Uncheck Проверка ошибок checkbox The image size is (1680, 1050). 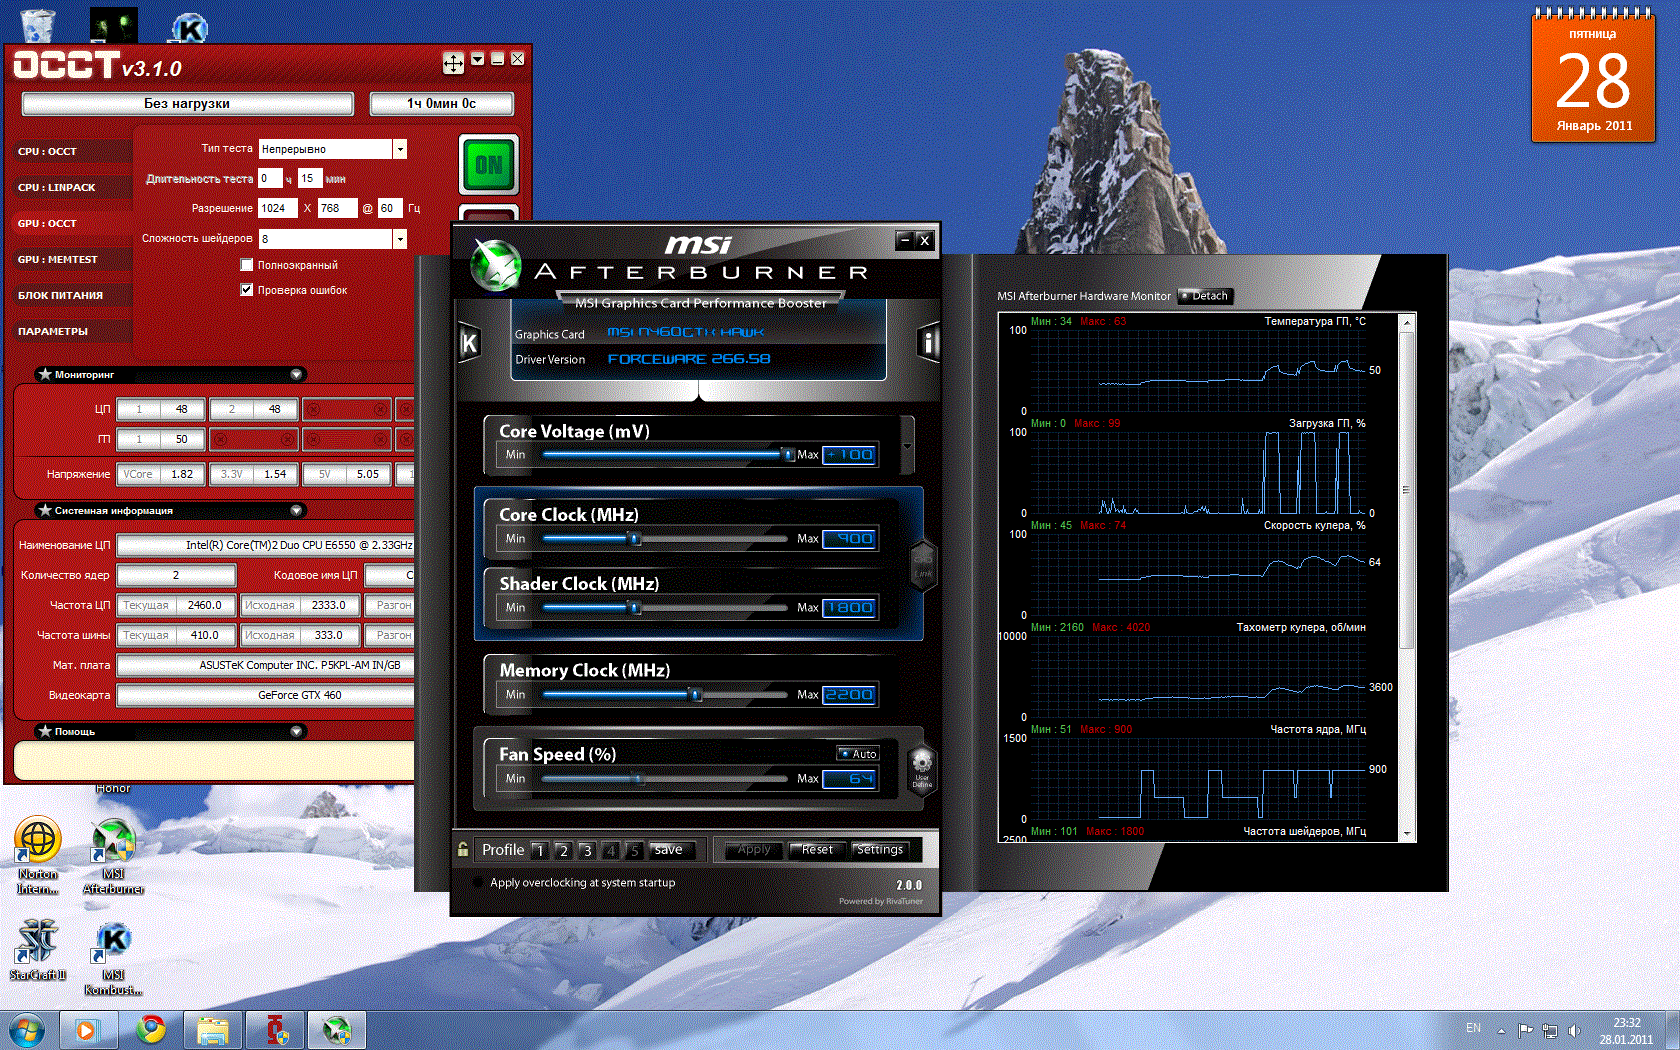pyautogui.click(x=246, y=290)
